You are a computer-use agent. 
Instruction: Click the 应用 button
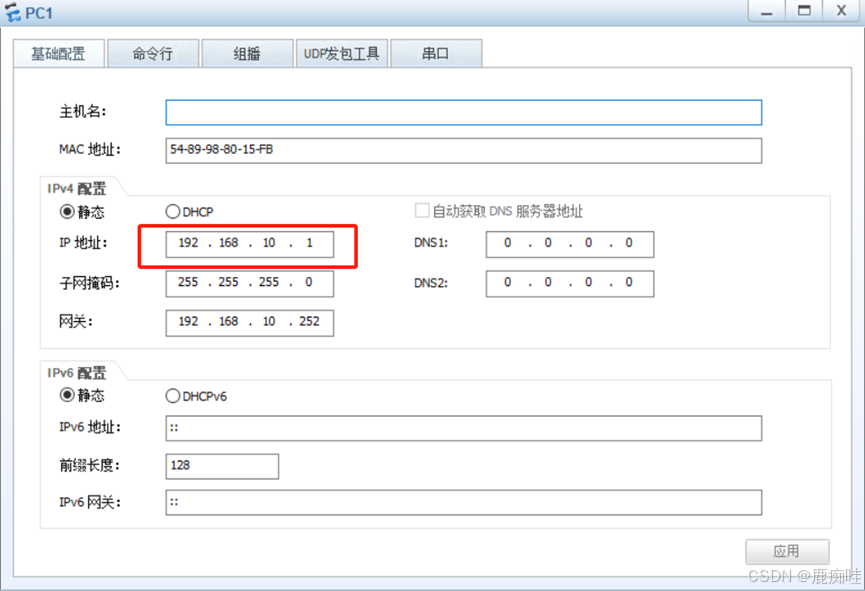click(x=787, y=551)
